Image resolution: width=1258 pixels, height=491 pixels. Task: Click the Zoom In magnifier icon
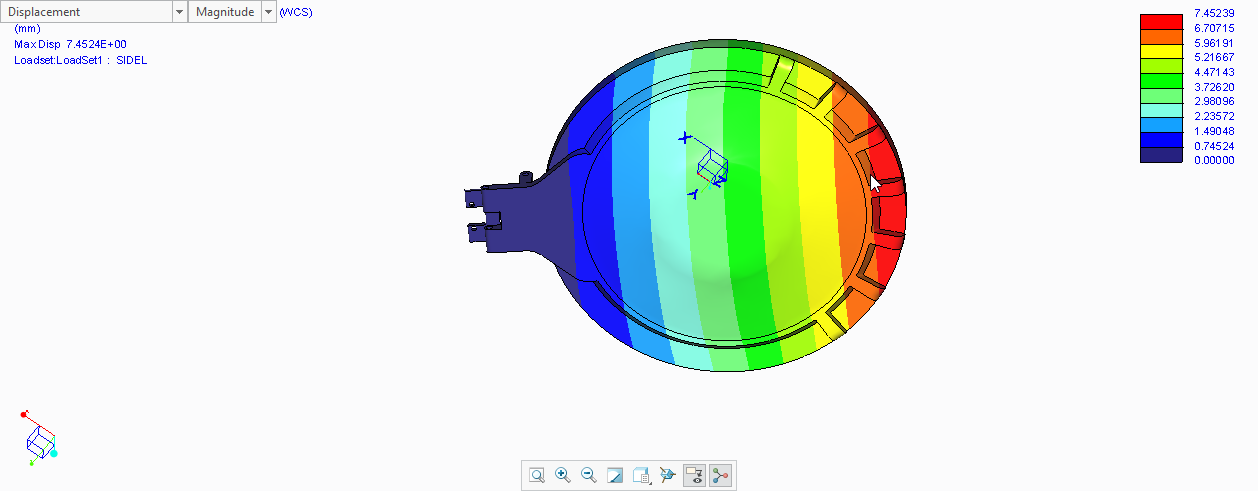point(563,476)
